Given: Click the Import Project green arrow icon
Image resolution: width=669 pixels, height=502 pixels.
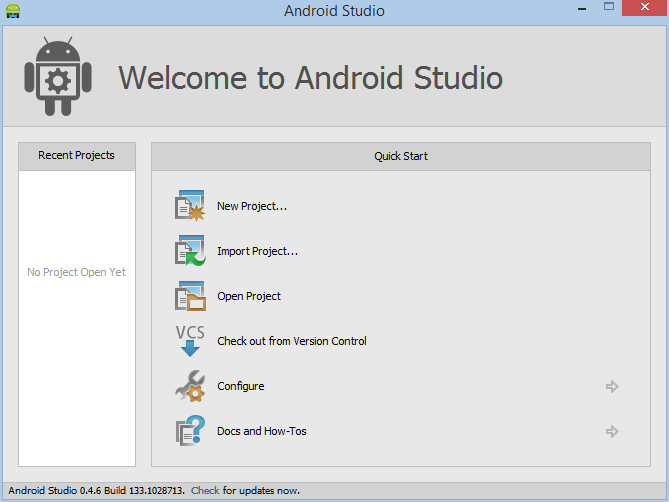Looking at the screenshot, I should click(190, 251).
